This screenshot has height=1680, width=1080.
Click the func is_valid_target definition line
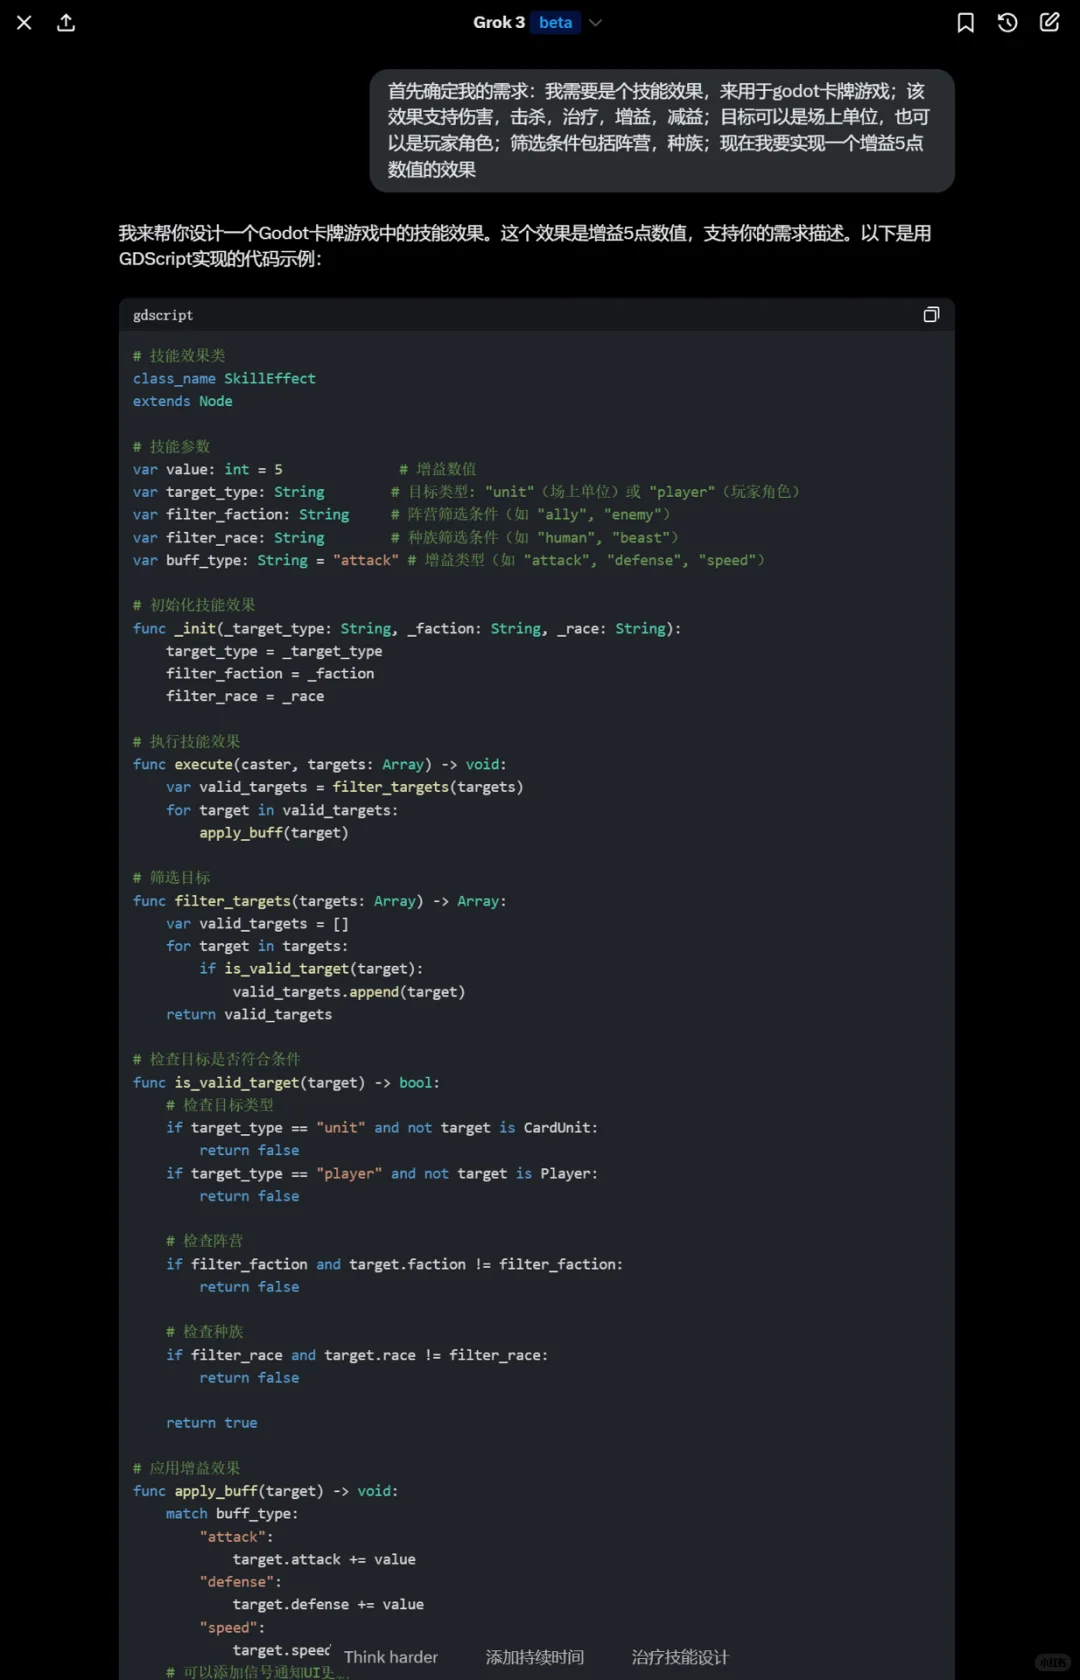coord(286,1083)
